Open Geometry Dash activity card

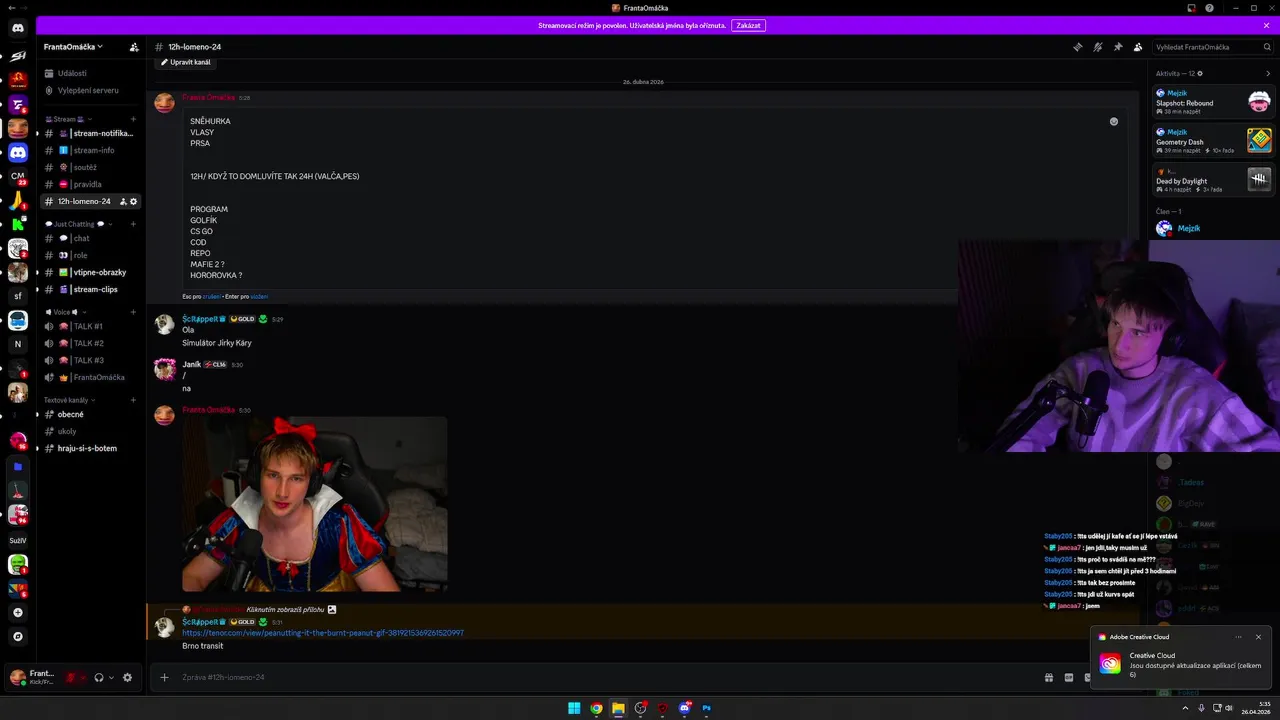(1213, 140)
